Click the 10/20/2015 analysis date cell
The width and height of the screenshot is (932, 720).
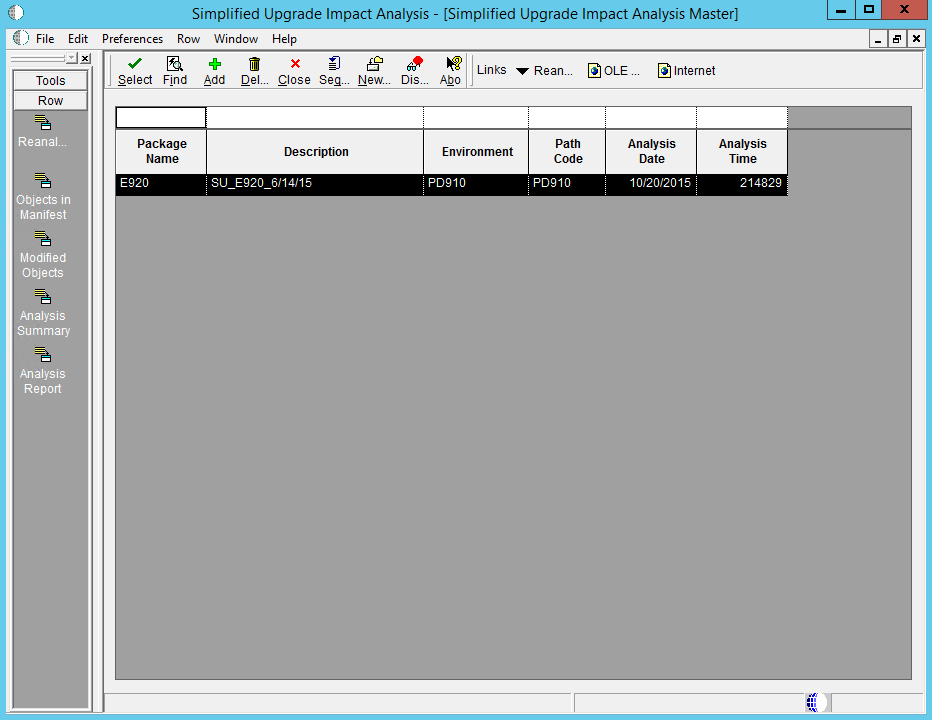pyautogui.click(x=651, y=184)
